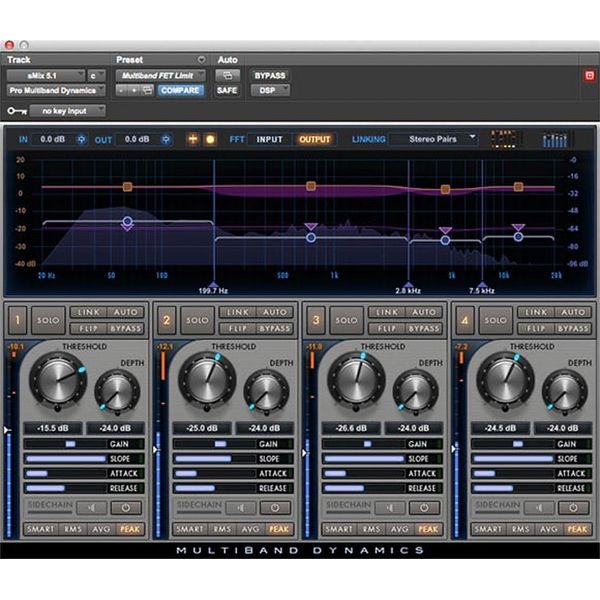Click the band 2 number button
The height and width of the screenshot is (600, 600).
pyautogui.click(x=167, y=320)
